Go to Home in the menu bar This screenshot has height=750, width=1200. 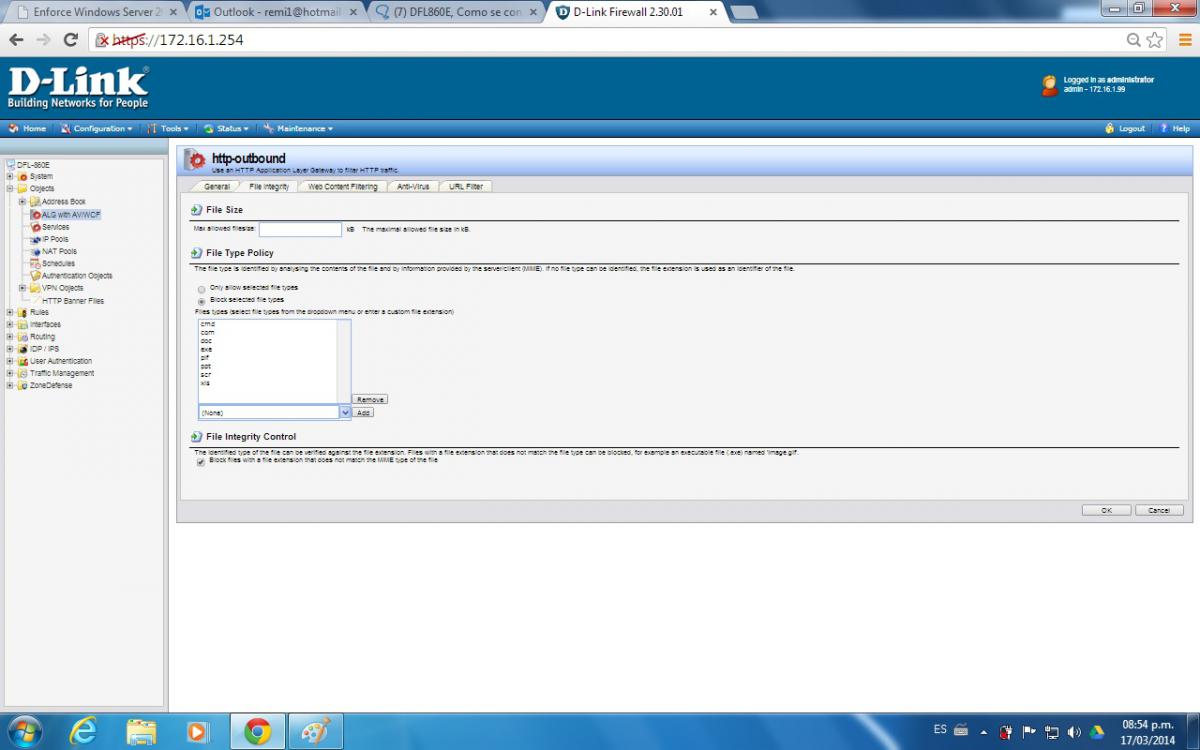28,129
